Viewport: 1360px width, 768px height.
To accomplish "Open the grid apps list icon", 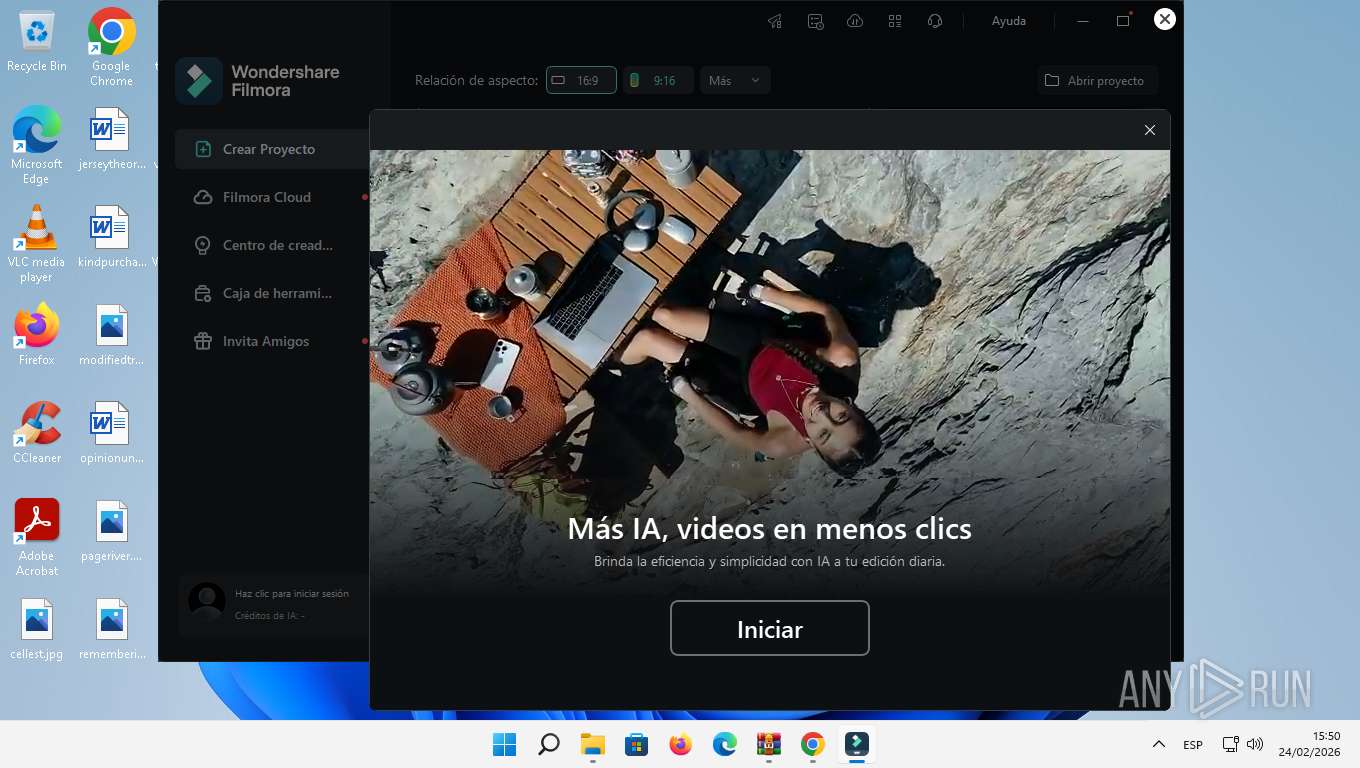I will pos(895,20).
